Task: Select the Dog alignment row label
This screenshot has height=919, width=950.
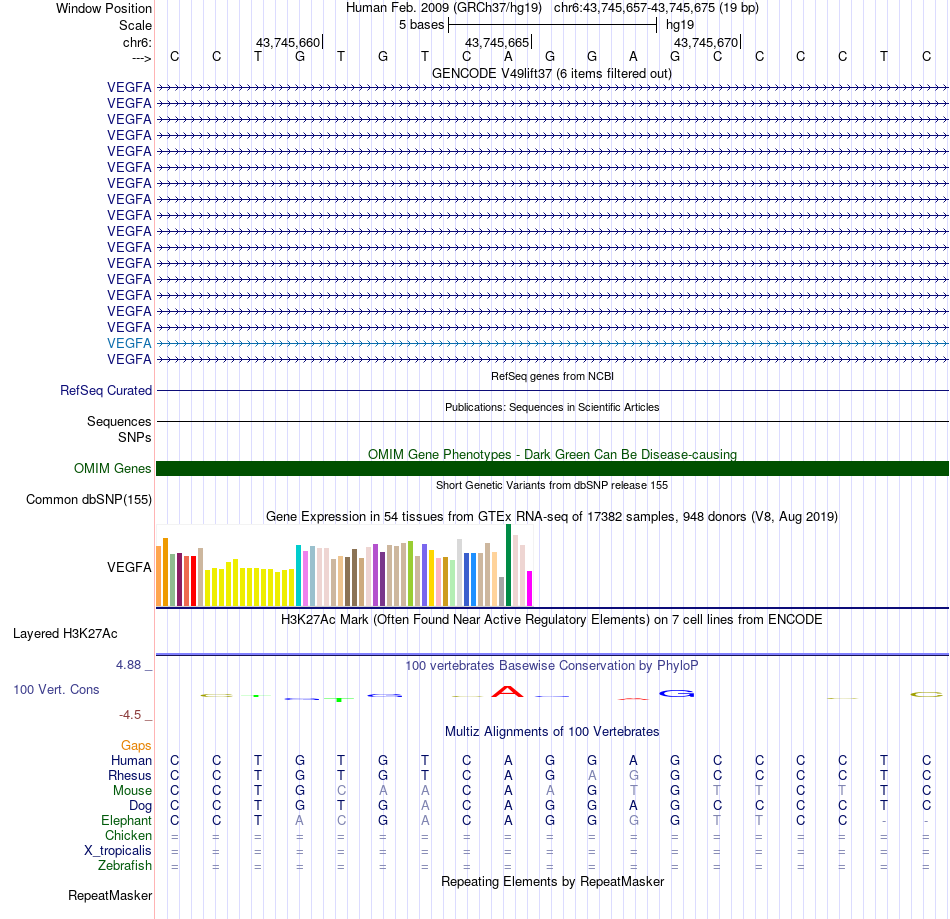Action: pos(141,806)
